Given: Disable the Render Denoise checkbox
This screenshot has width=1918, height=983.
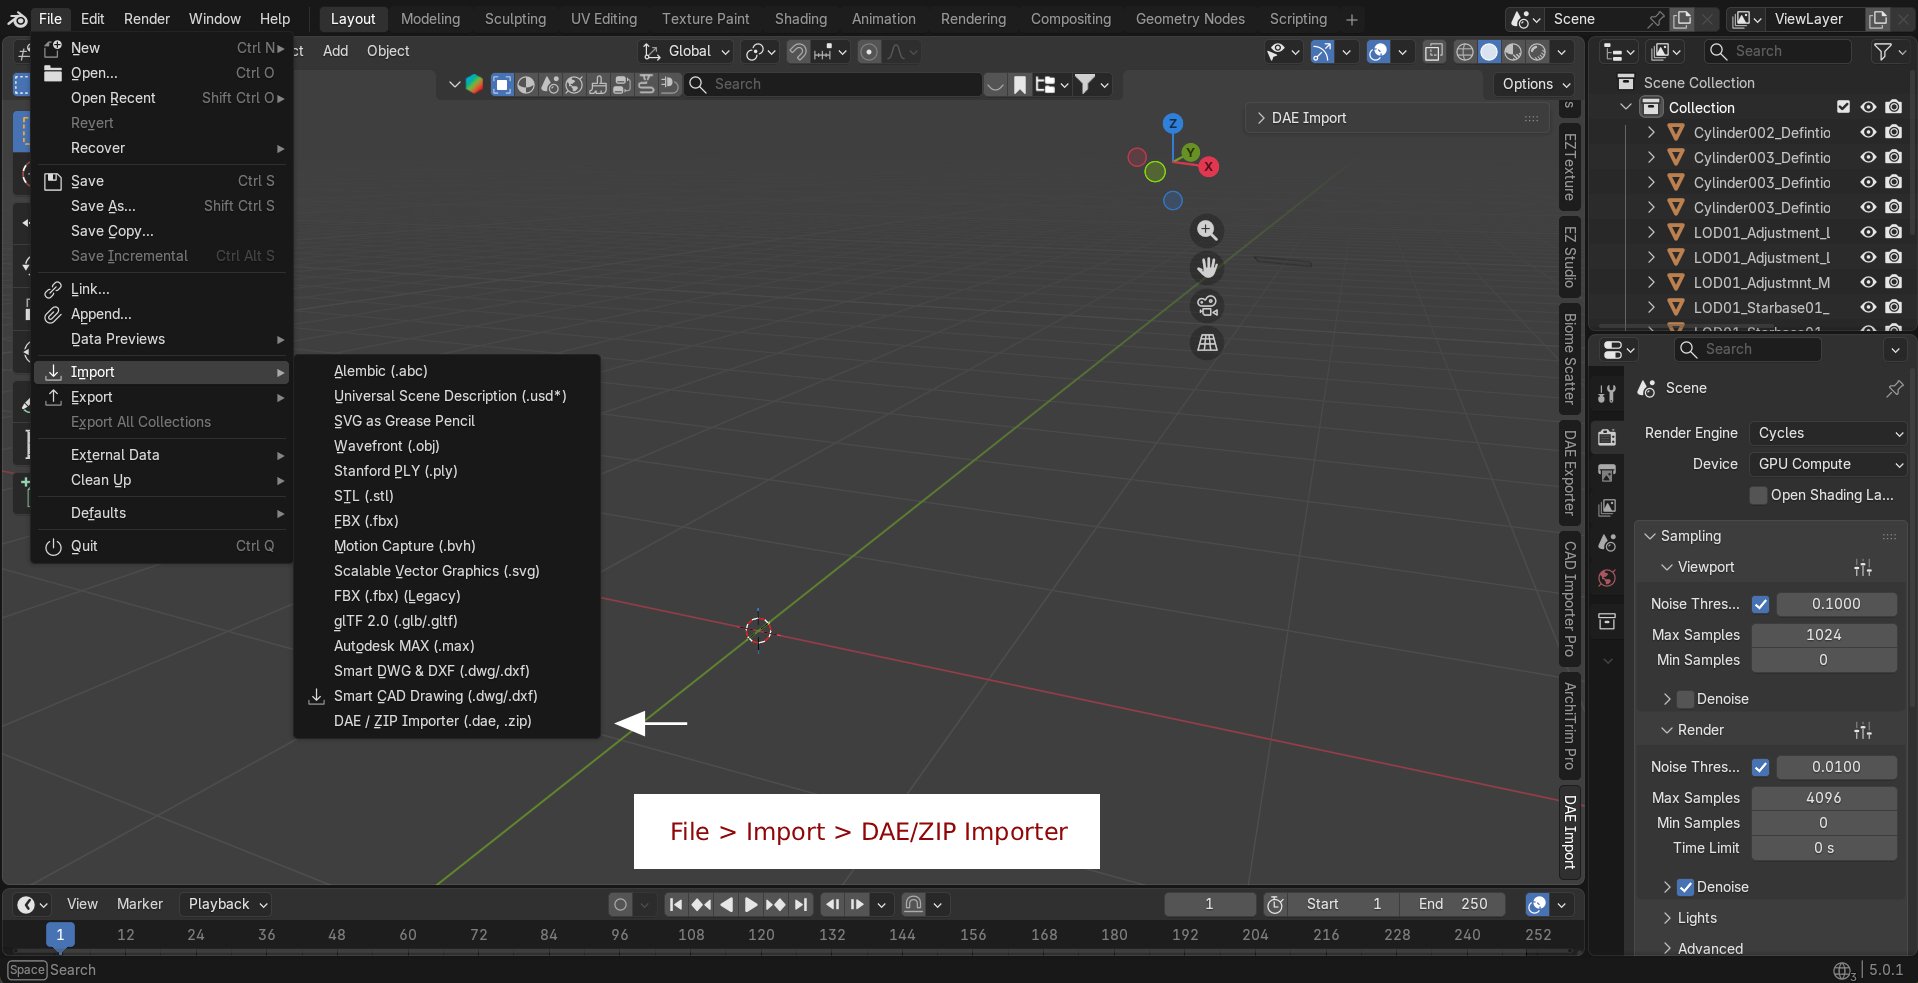Looking at the screenshot, I should coord(1685,887).
